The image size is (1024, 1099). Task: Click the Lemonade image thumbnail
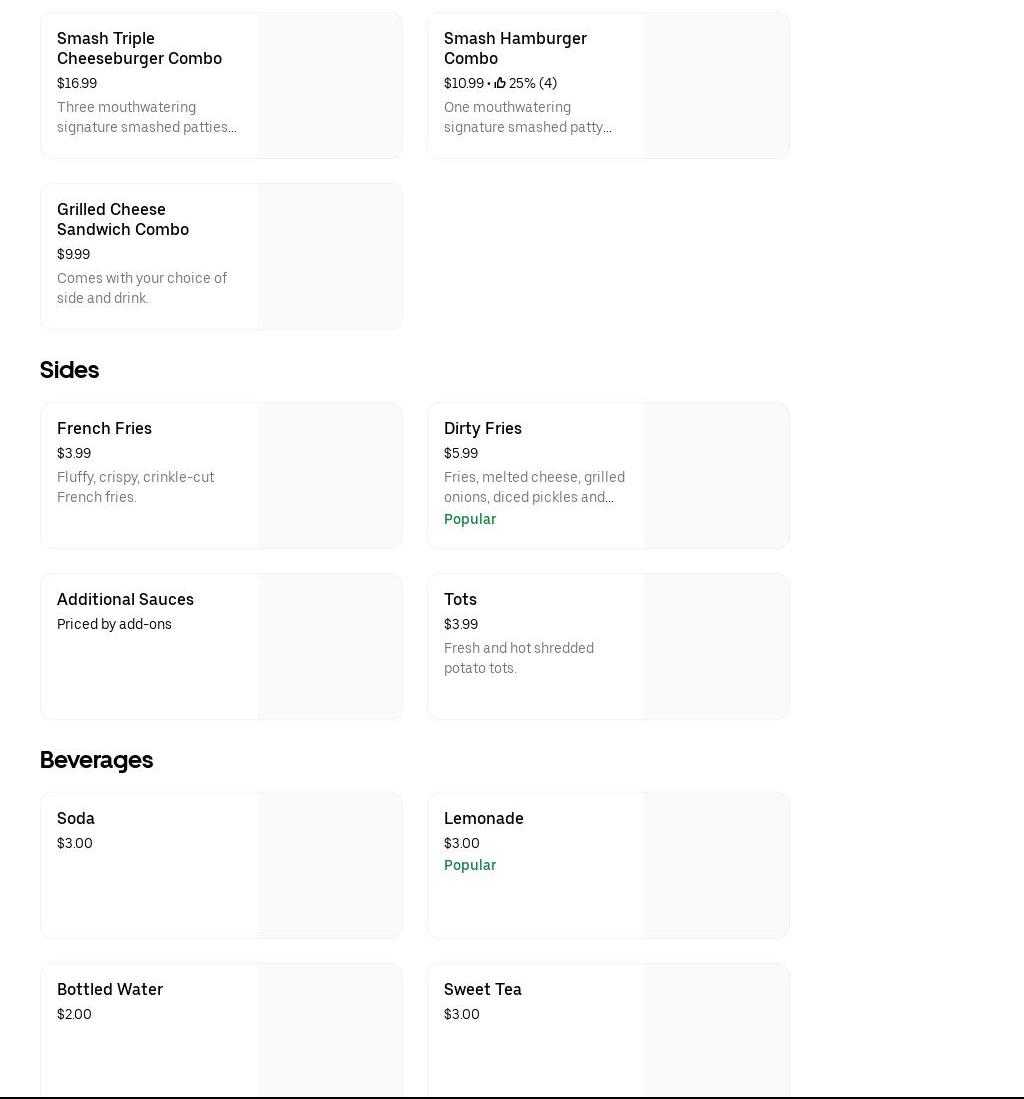(716, 866)
